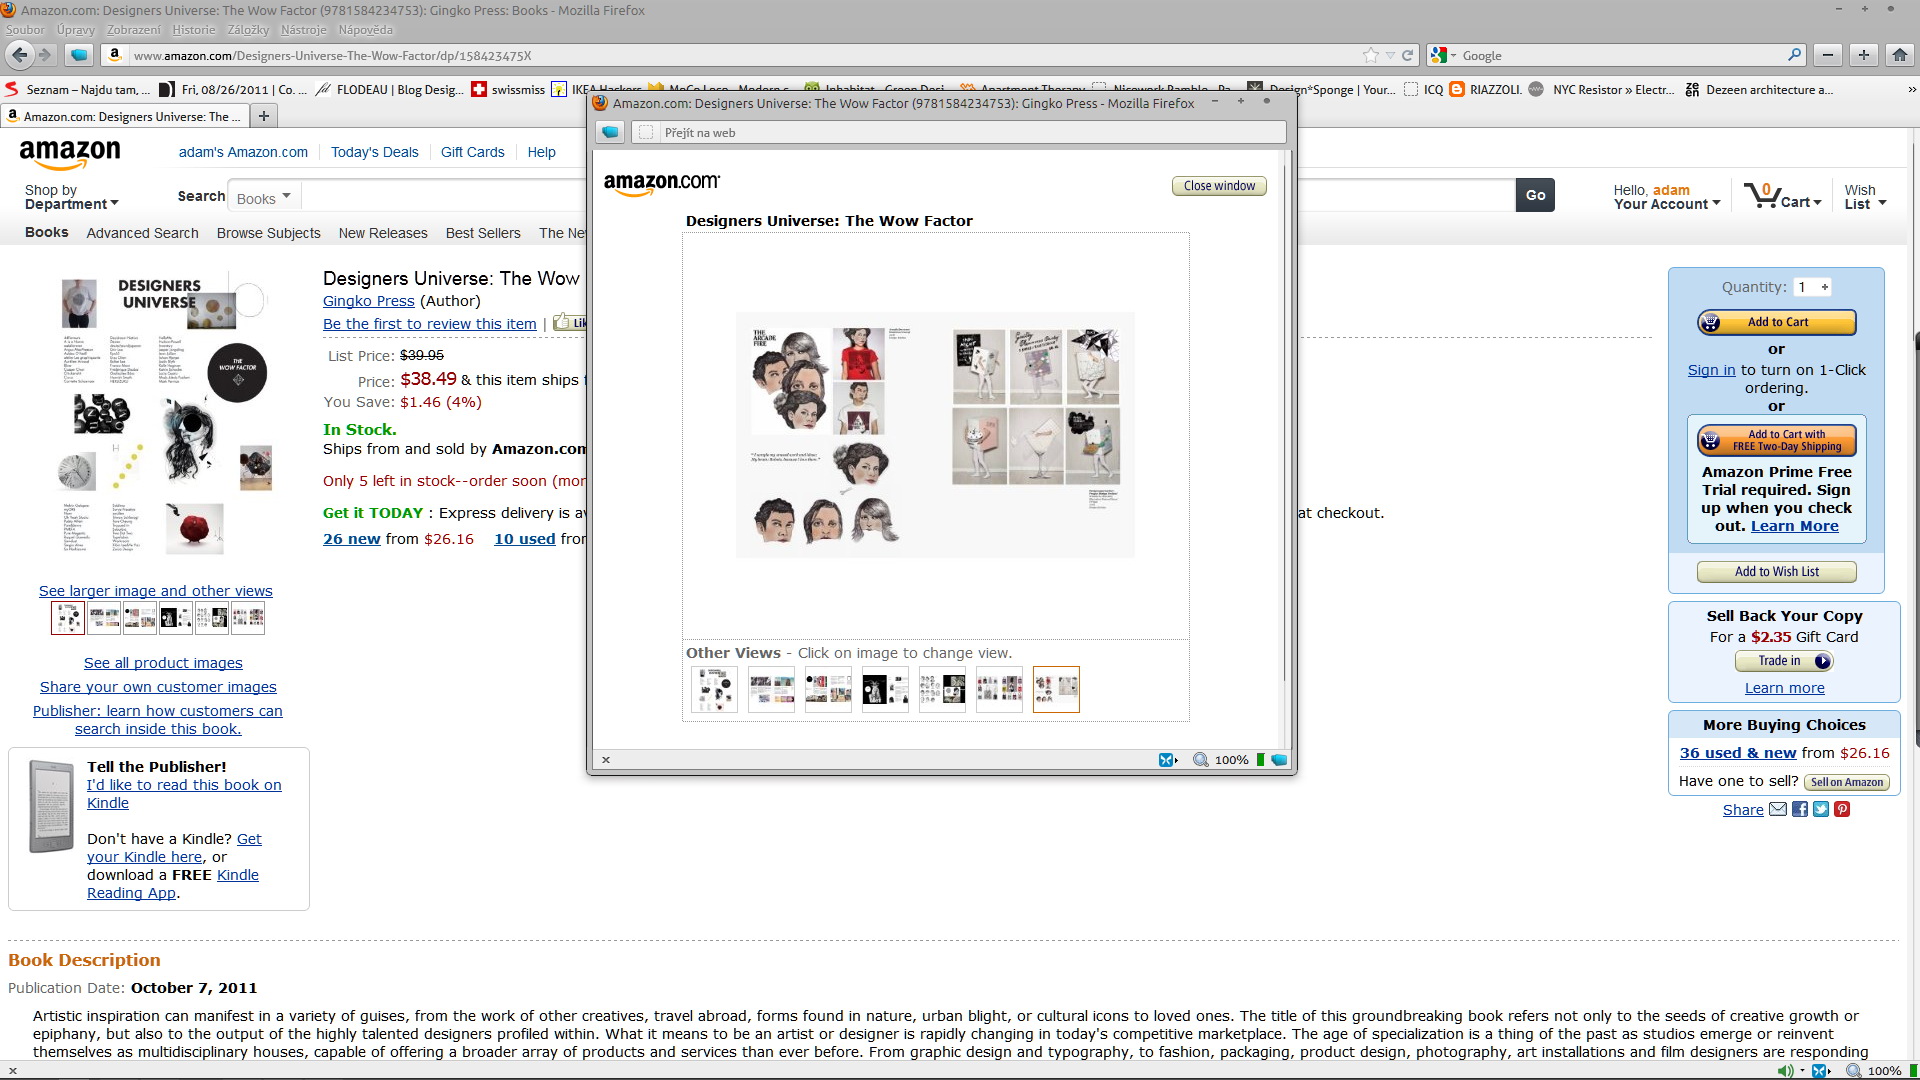1920x1080 pixels.
Task: Click the home icon in the main toolbar
Action: point(1900,55)
